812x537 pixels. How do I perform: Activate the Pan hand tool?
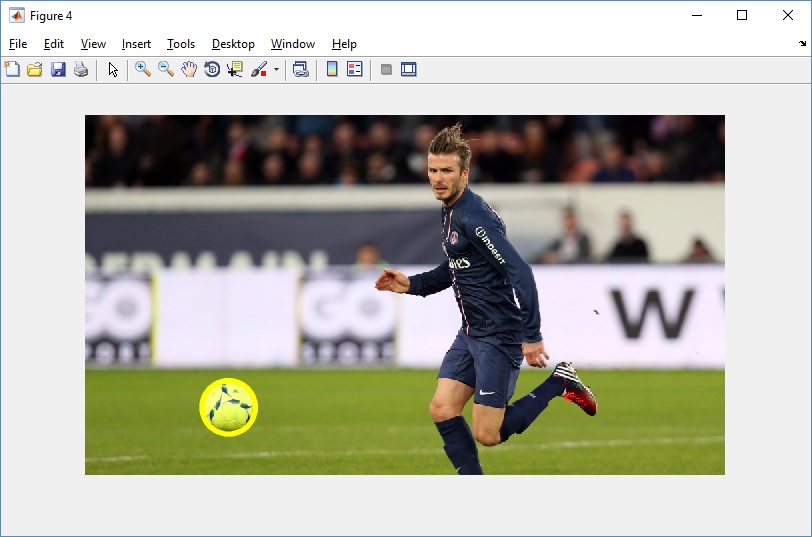coord(189,70)
